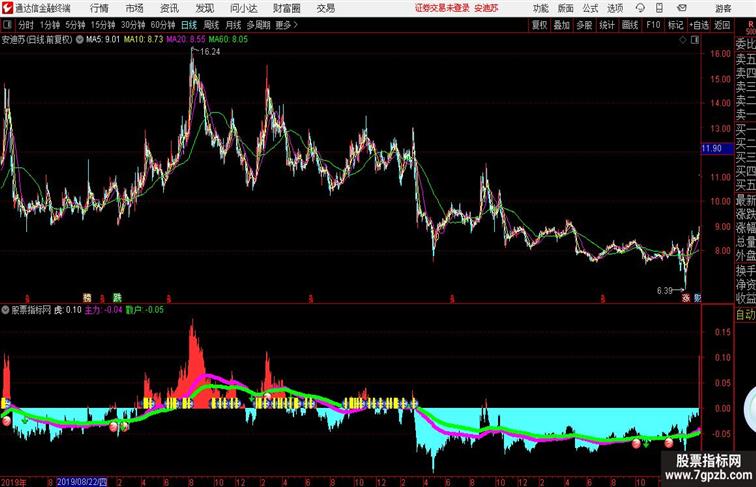Click the 16.24 high price label
This screenshot has width=756, height=487.
coord(210,52)
